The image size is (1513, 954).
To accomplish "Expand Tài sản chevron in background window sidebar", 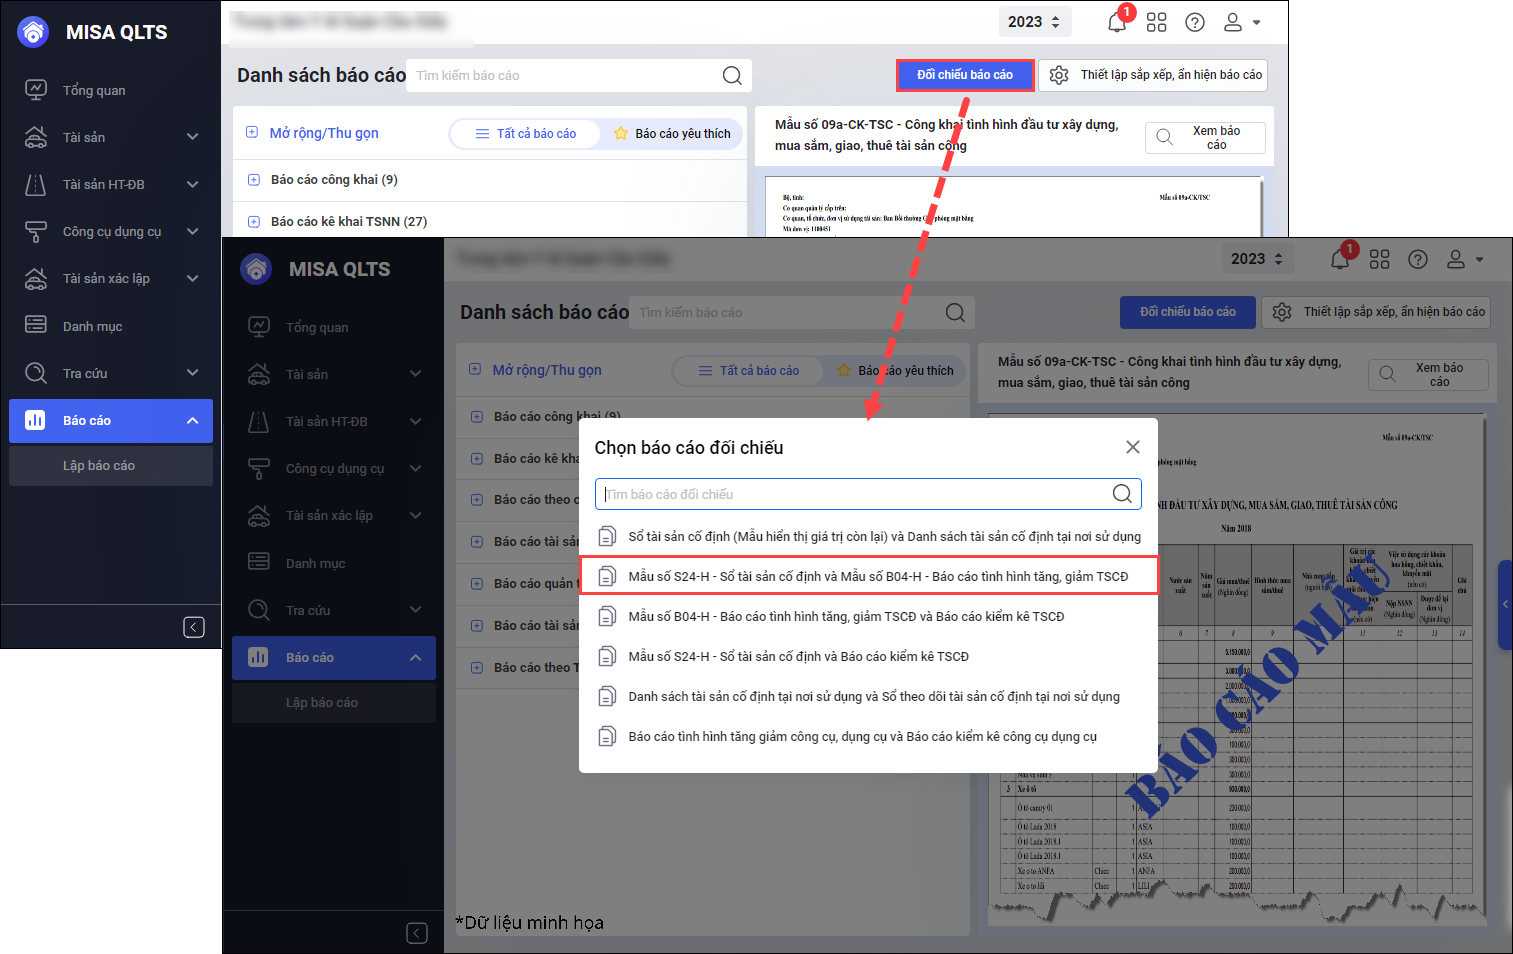I will pyautogui.click(x=193, y=137).
